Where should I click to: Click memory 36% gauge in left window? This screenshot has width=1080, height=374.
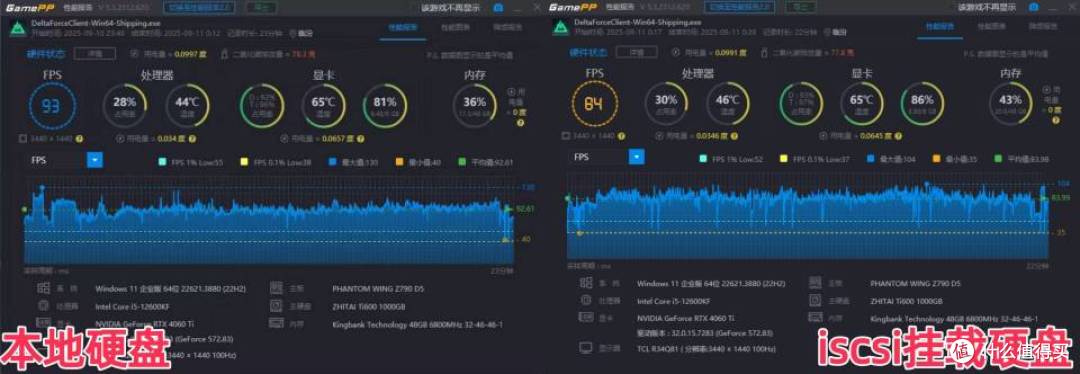474,105
